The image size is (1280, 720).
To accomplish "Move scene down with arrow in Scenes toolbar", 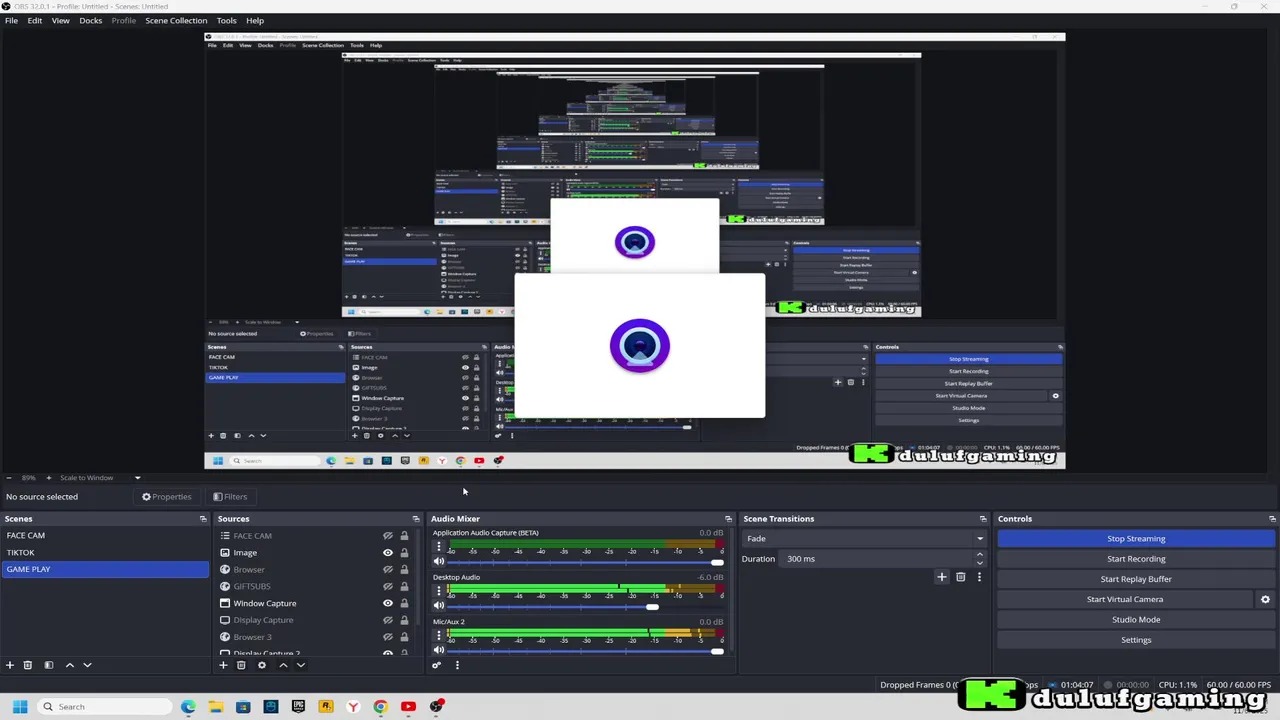I will pyautogui.click(x=87, y=665).
